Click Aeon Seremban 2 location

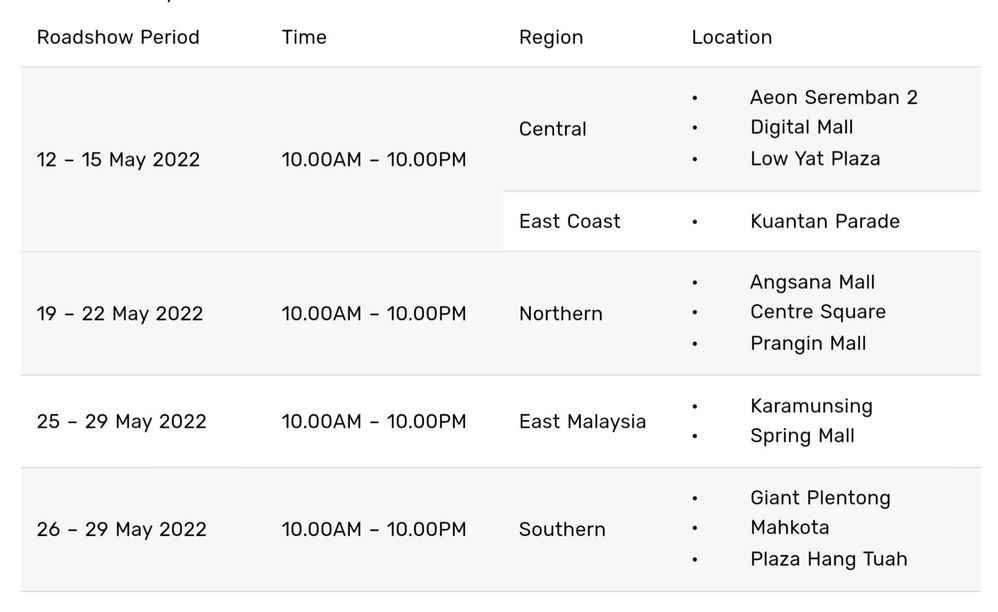(834, 97)
